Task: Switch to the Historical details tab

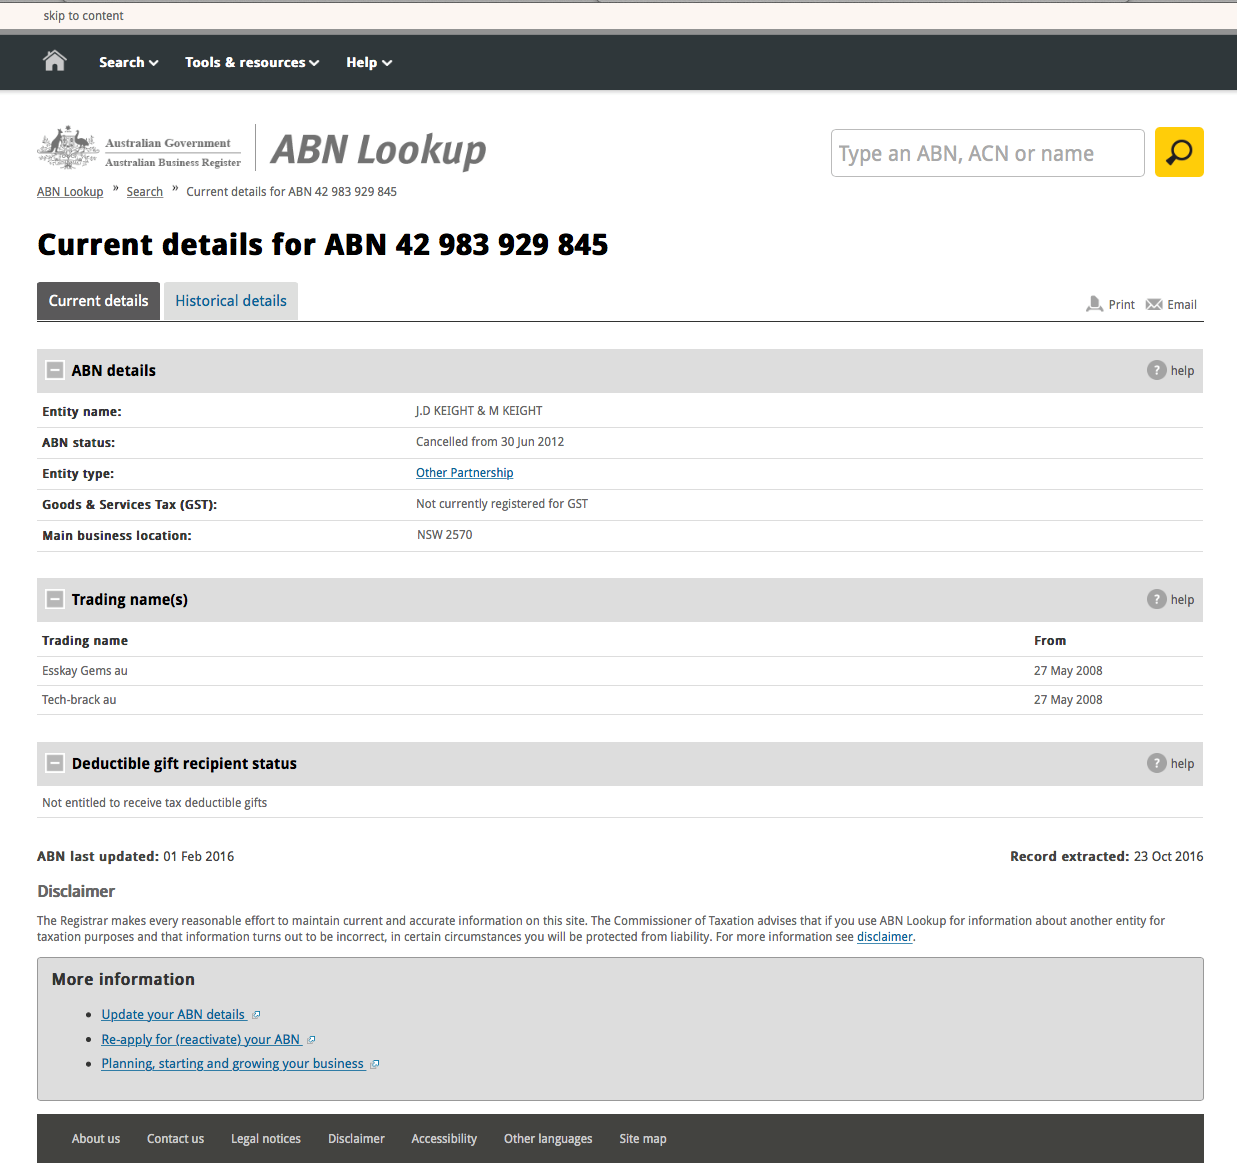Action: [231, 301]
